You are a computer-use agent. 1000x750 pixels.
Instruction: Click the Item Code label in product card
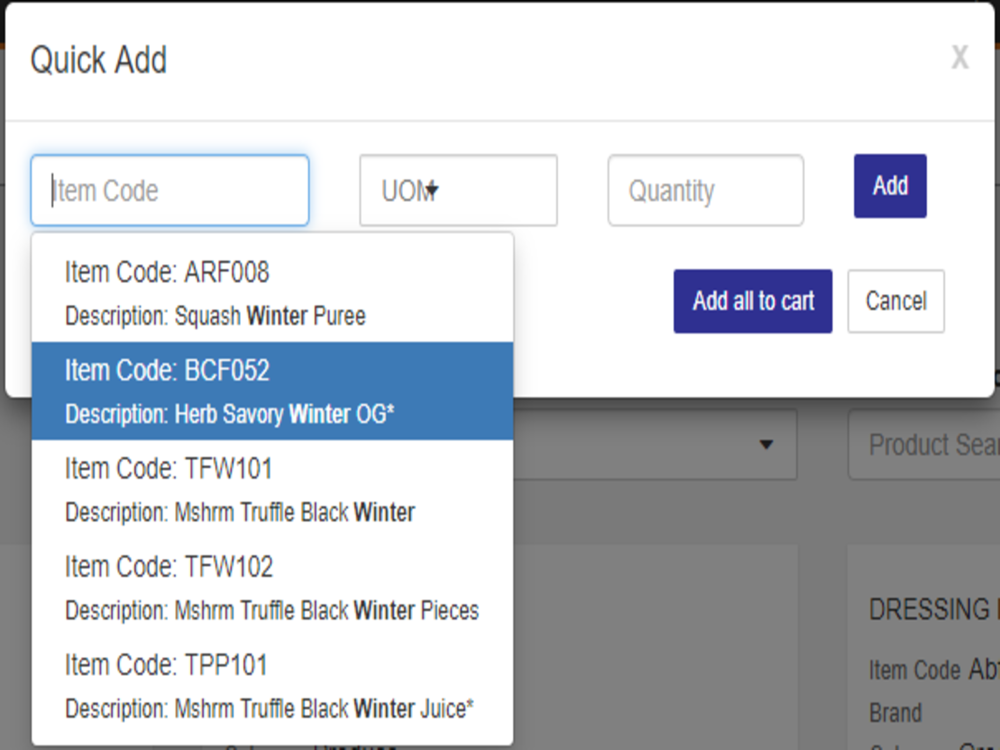(915, 670)
